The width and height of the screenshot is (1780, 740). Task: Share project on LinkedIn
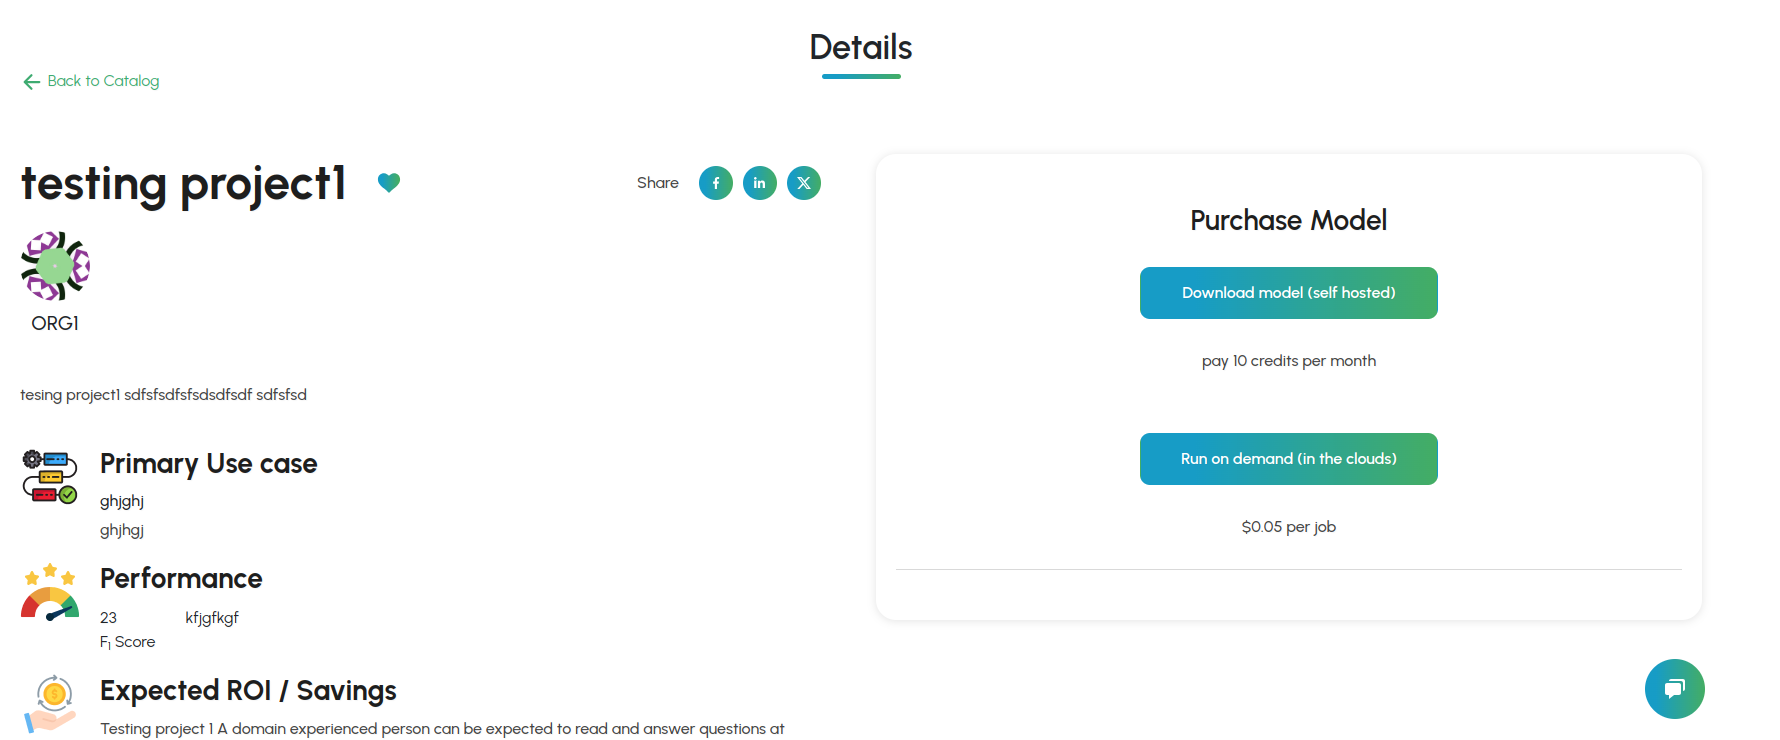(x=760, y=183)
